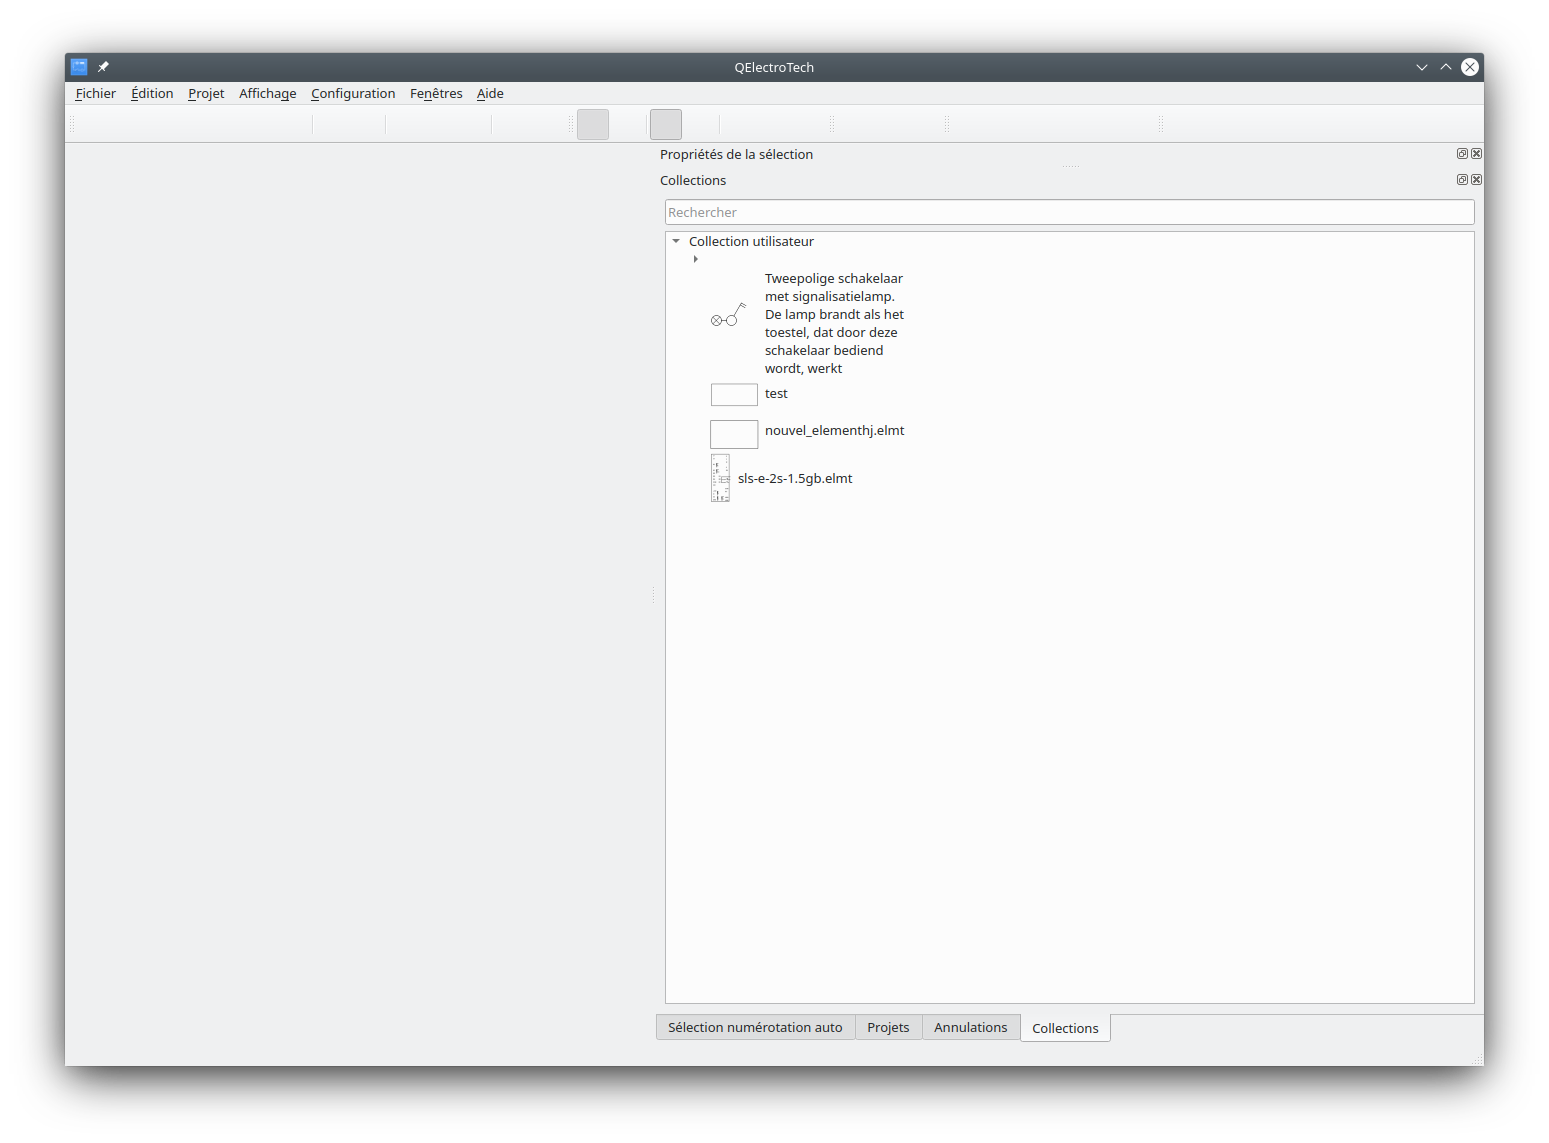Open the Affichage menu
The width and height of the screenshot is (1549, 1143).
(267, 93)
